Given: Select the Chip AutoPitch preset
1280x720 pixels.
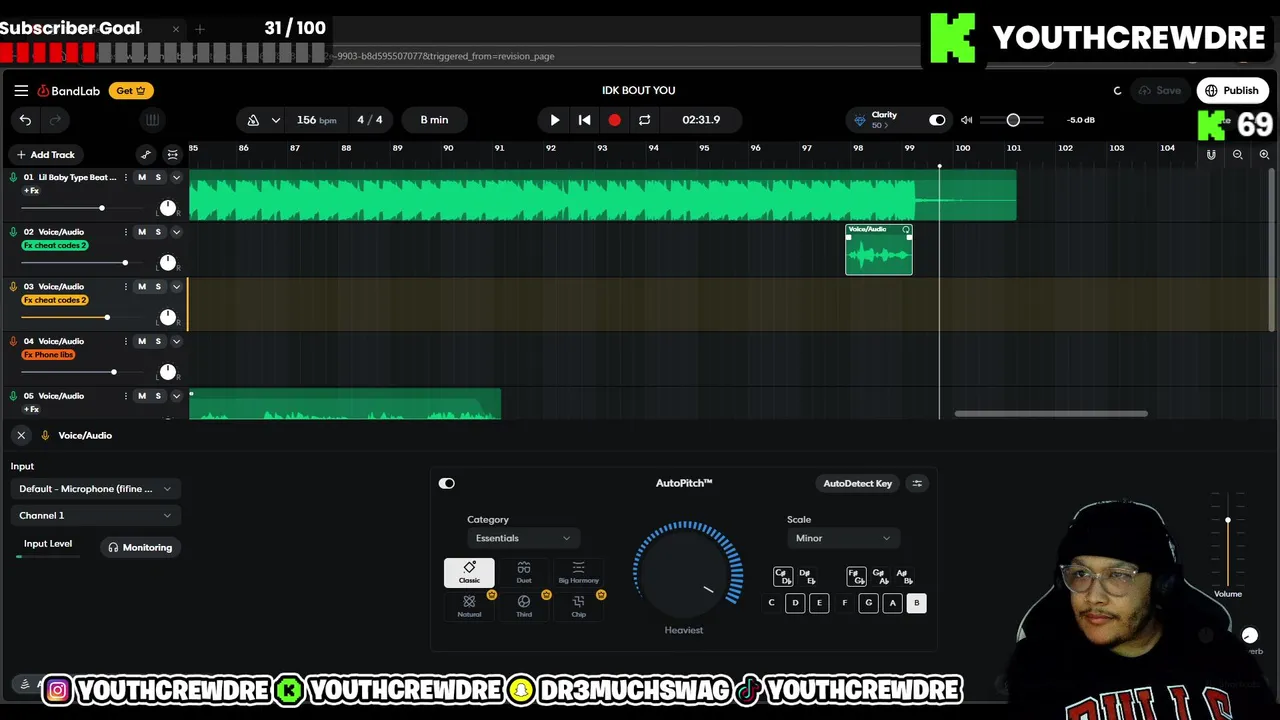Looking at the screenshot, I should (x=578, y=606).
